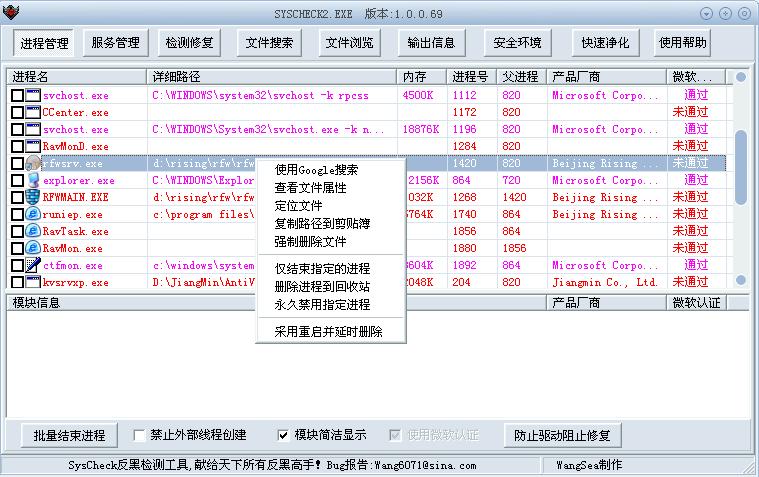
Task: Open the 文件搜索 tab
Action: coord(270,43)
